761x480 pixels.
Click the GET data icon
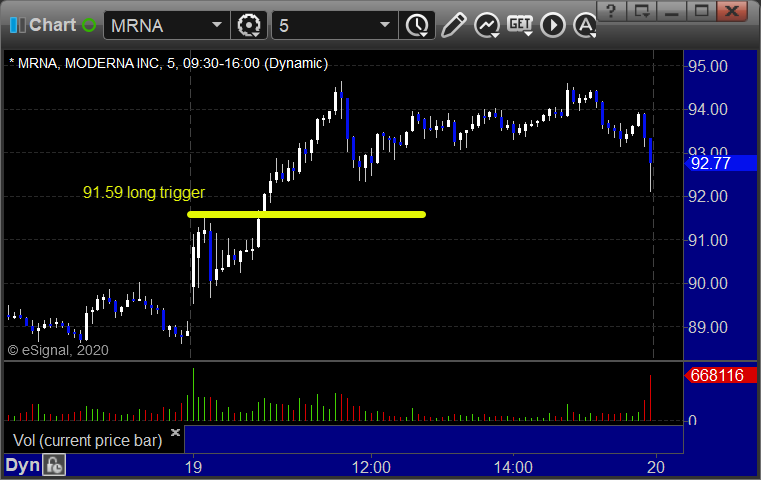[520, 25]
